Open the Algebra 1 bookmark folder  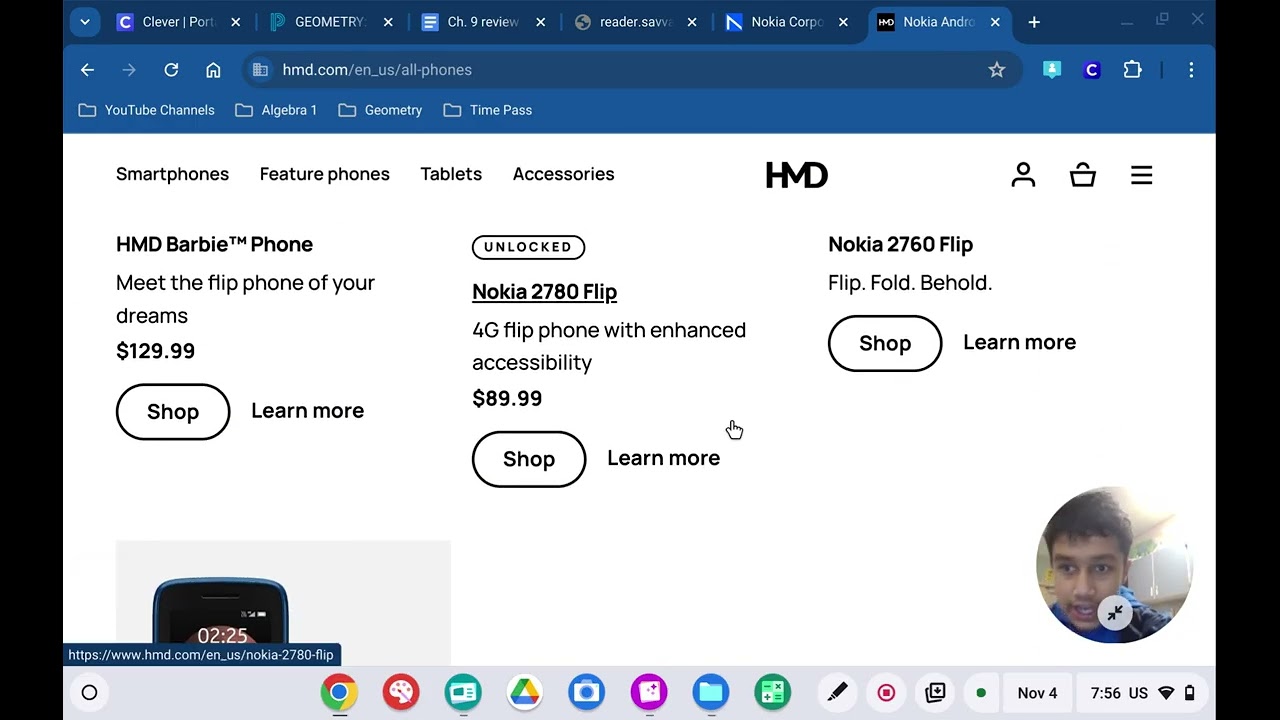(276, 110)
